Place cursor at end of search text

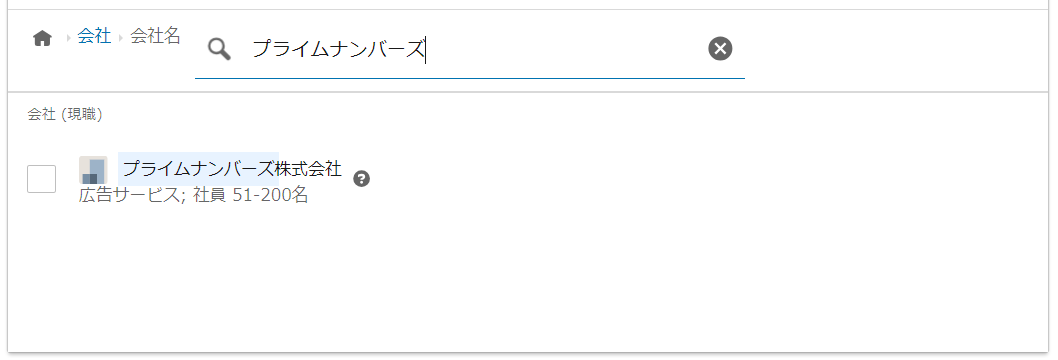click(x=425, y=49)
